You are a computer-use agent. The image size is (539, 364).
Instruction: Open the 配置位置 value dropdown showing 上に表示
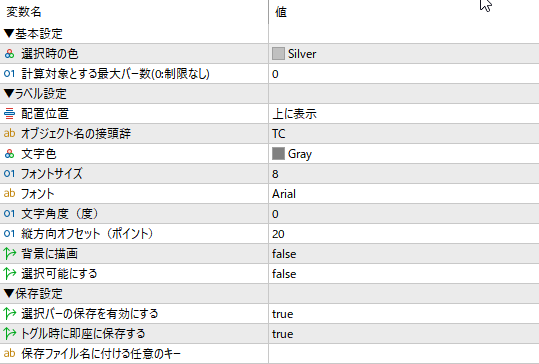point(404,114)
